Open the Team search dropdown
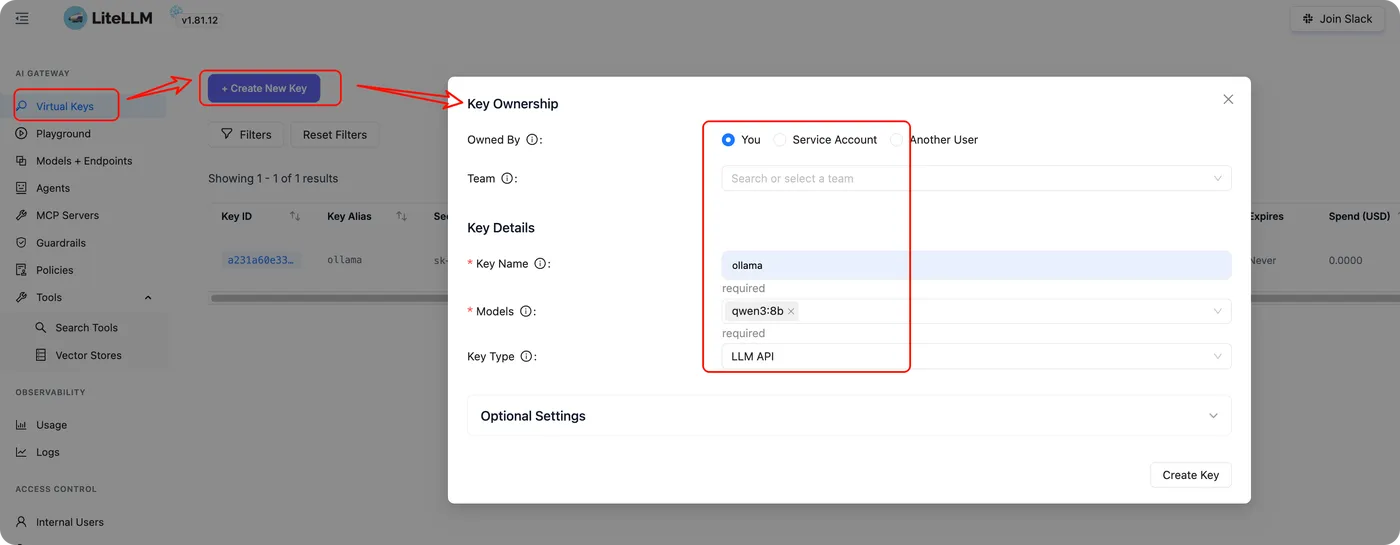 pos(975,178)
